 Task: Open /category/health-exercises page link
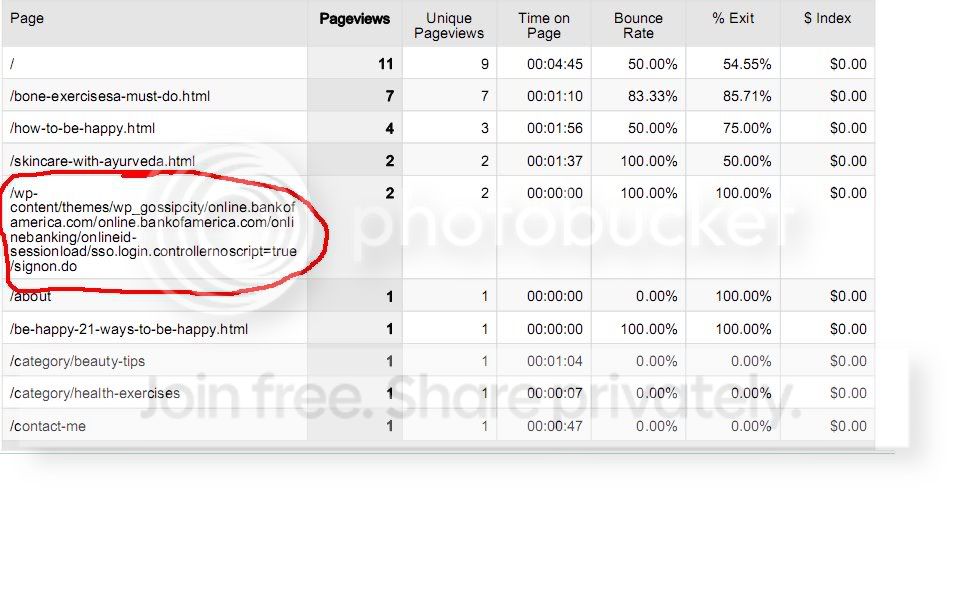(x=95, y=393)
